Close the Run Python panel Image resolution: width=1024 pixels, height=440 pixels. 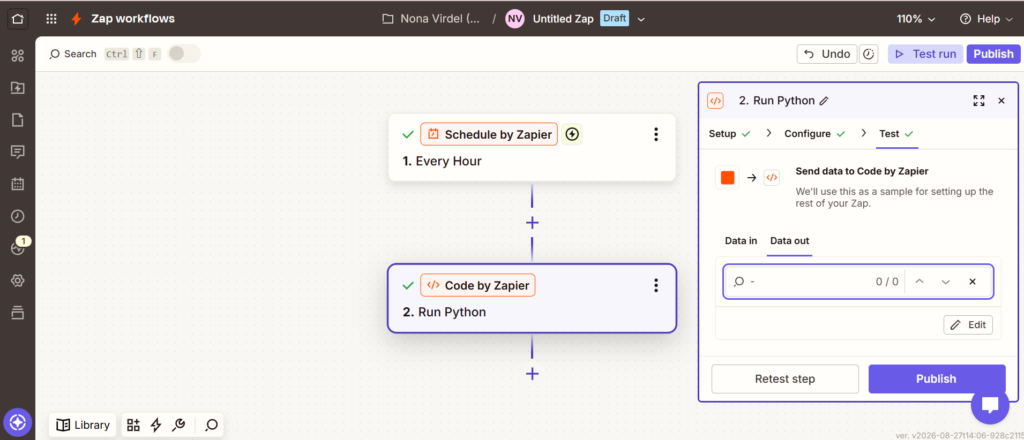[x=1001, y=101]
